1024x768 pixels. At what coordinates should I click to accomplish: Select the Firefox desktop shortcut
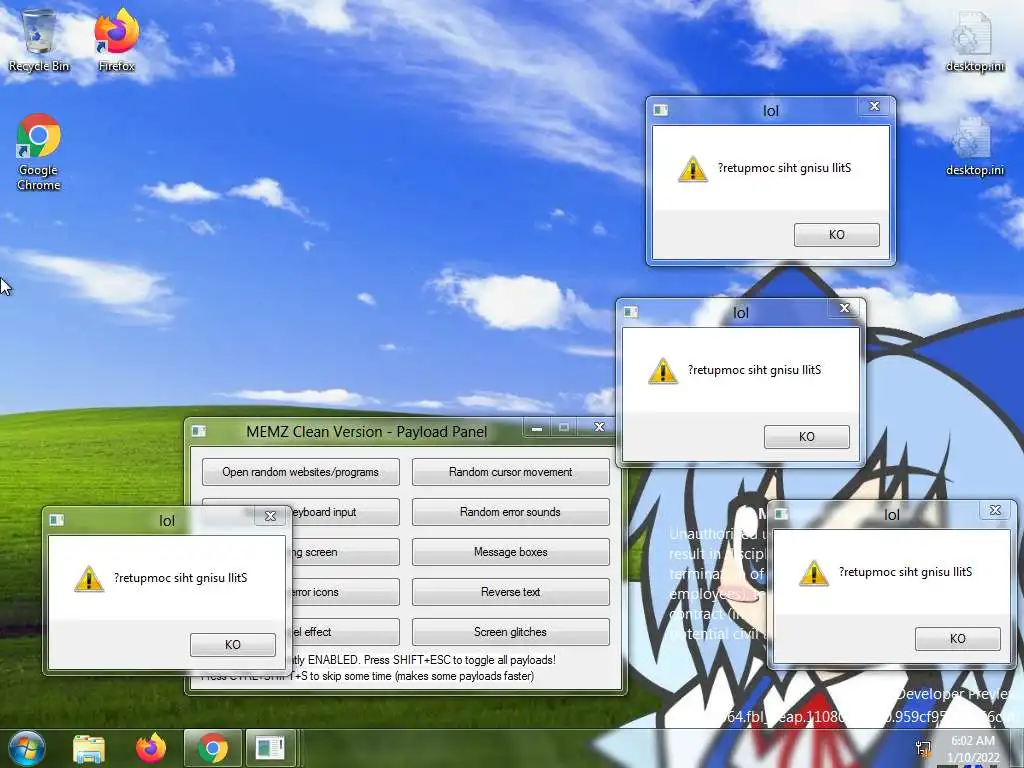coord(116,40)
